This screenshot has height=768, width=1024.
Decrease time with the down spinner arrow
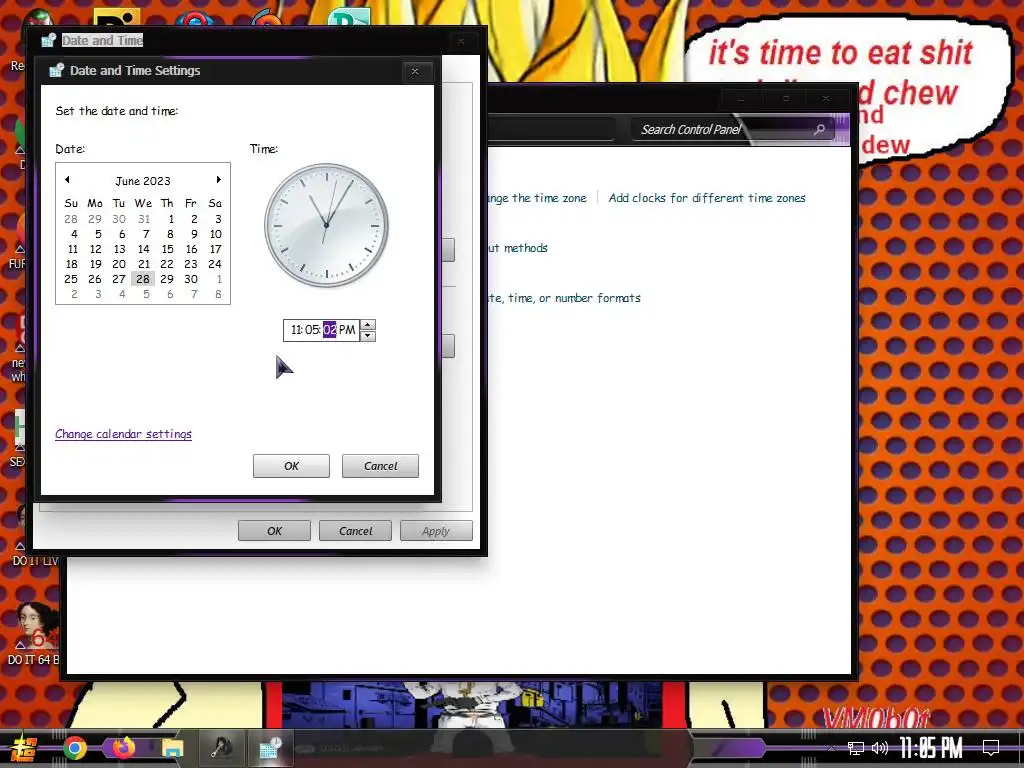click(x=368, y=336)
